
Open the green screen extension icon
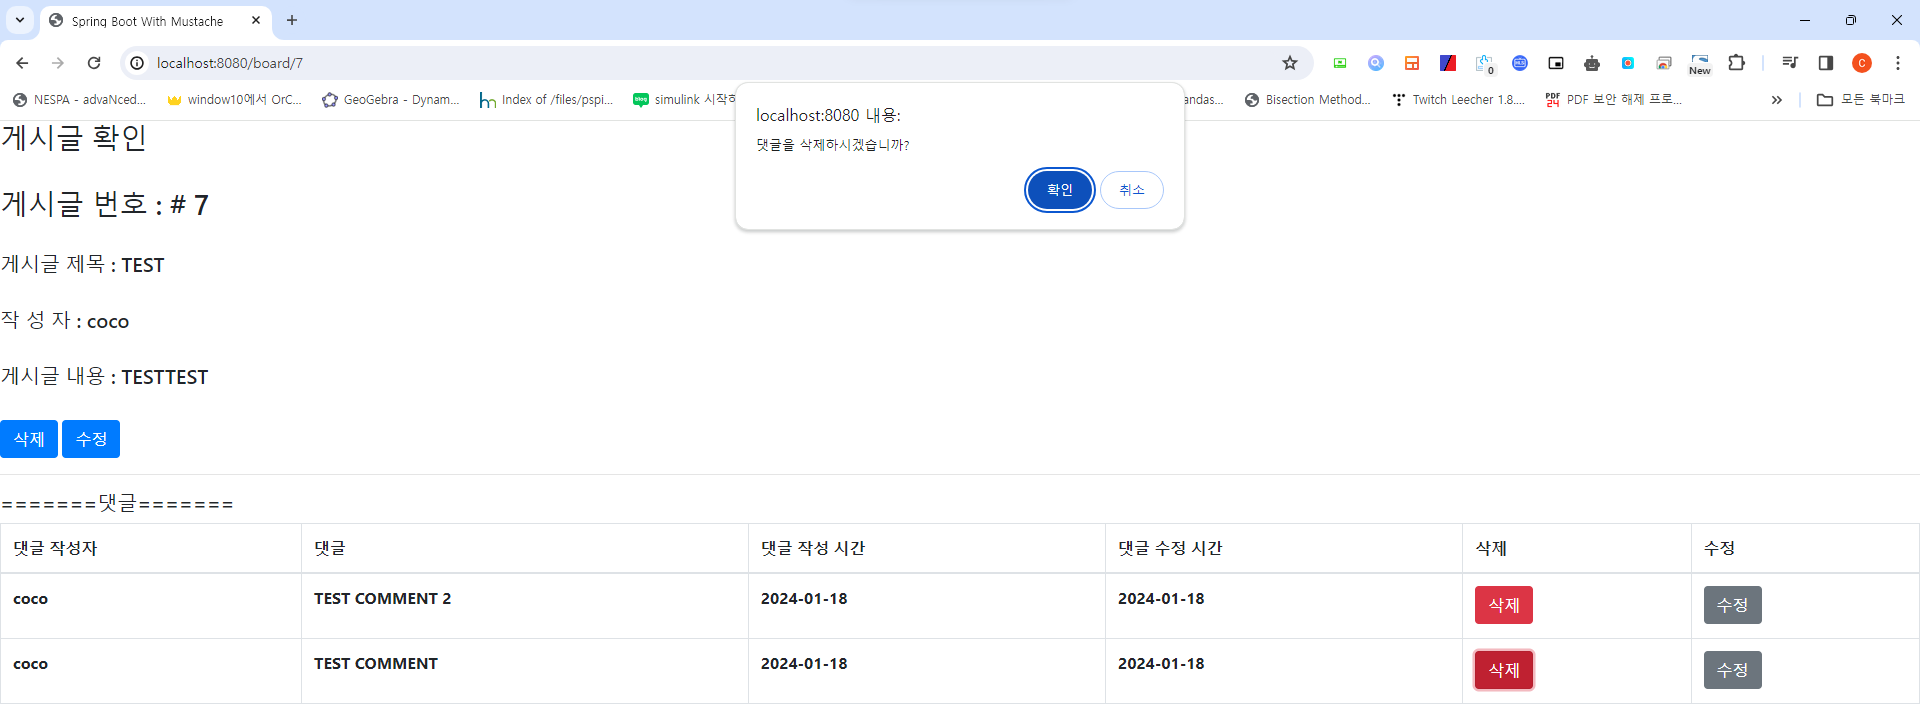(x=1340, y=63)
